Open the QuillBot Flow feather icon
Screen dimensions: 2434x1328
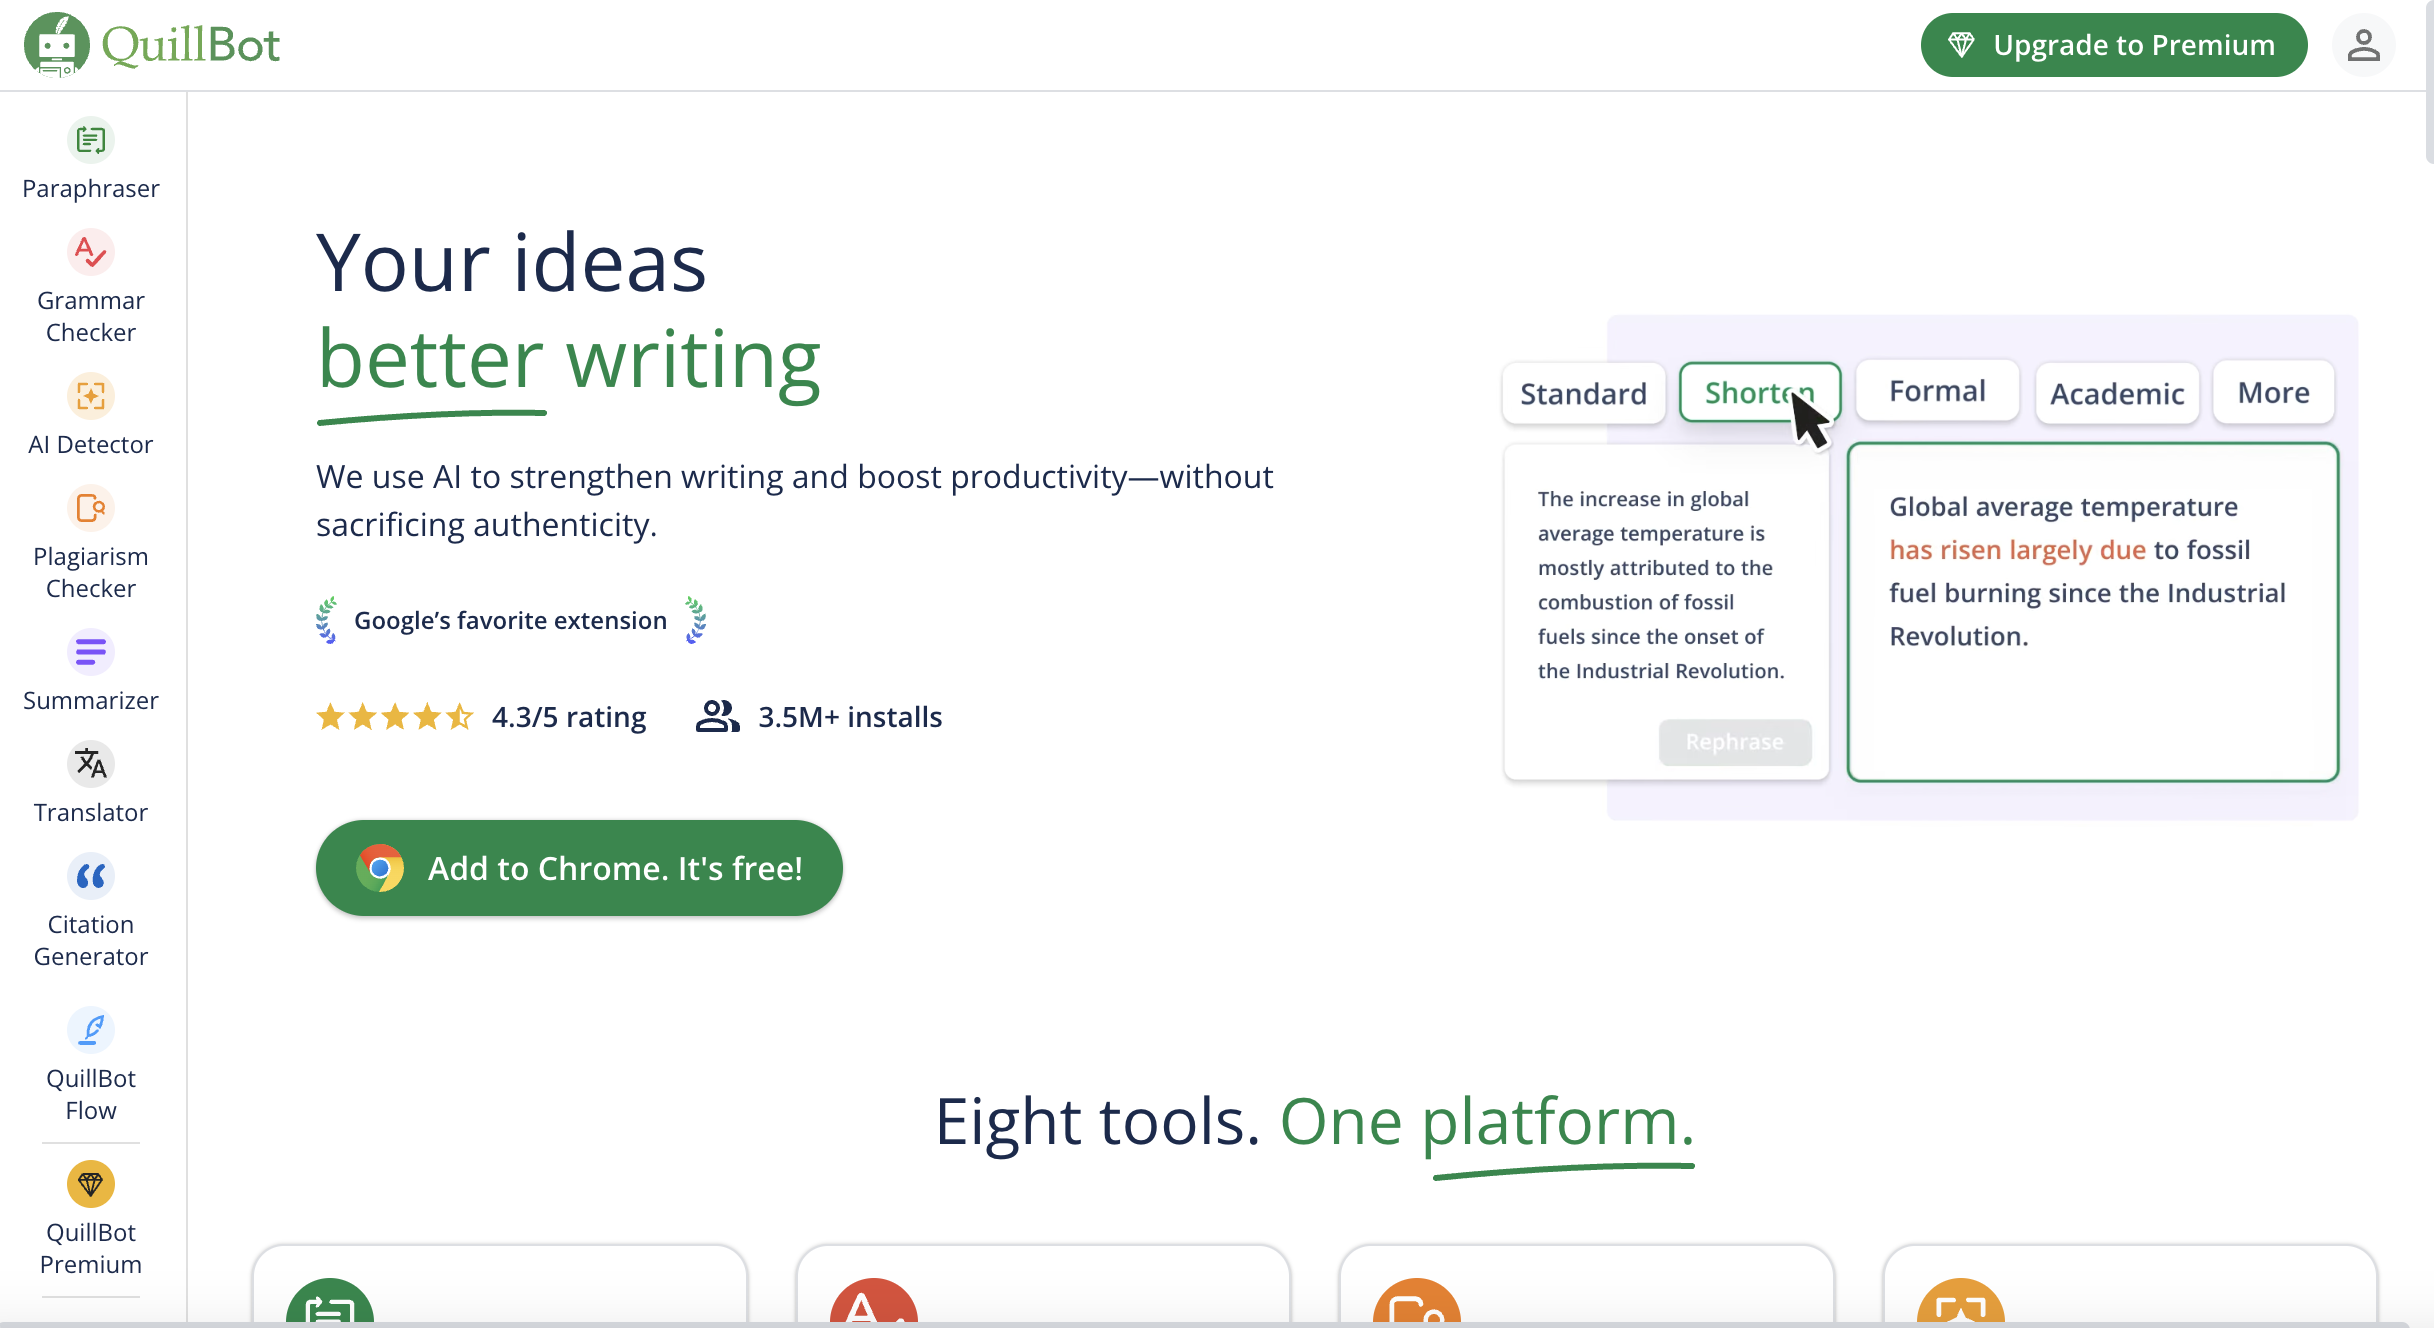(x=91, y=1030)
